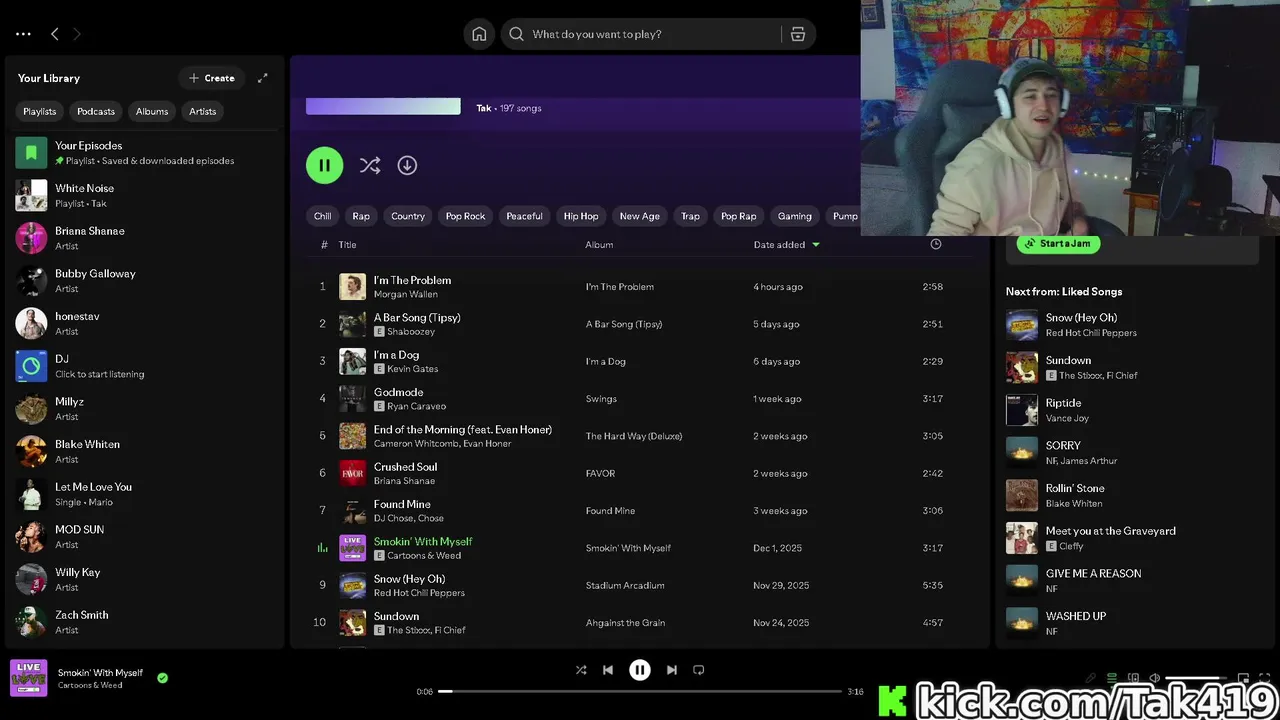
Task: Mute with the volume speaker icon
Action: (1155, 678)
